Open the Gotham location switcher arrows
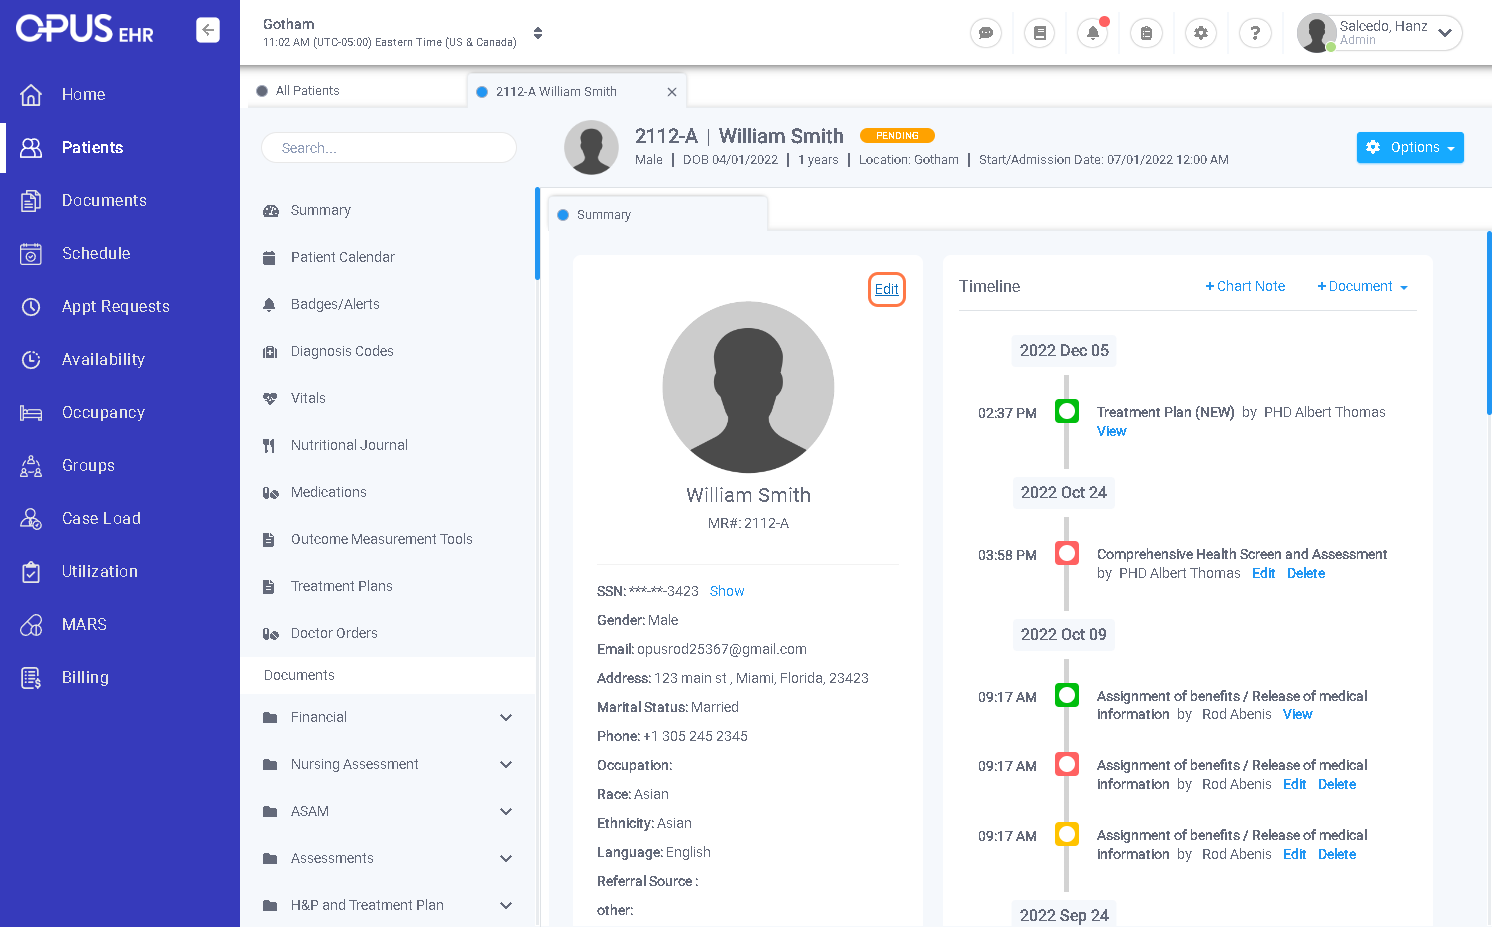Viewport: 1492px width, 927px height. 538,33
